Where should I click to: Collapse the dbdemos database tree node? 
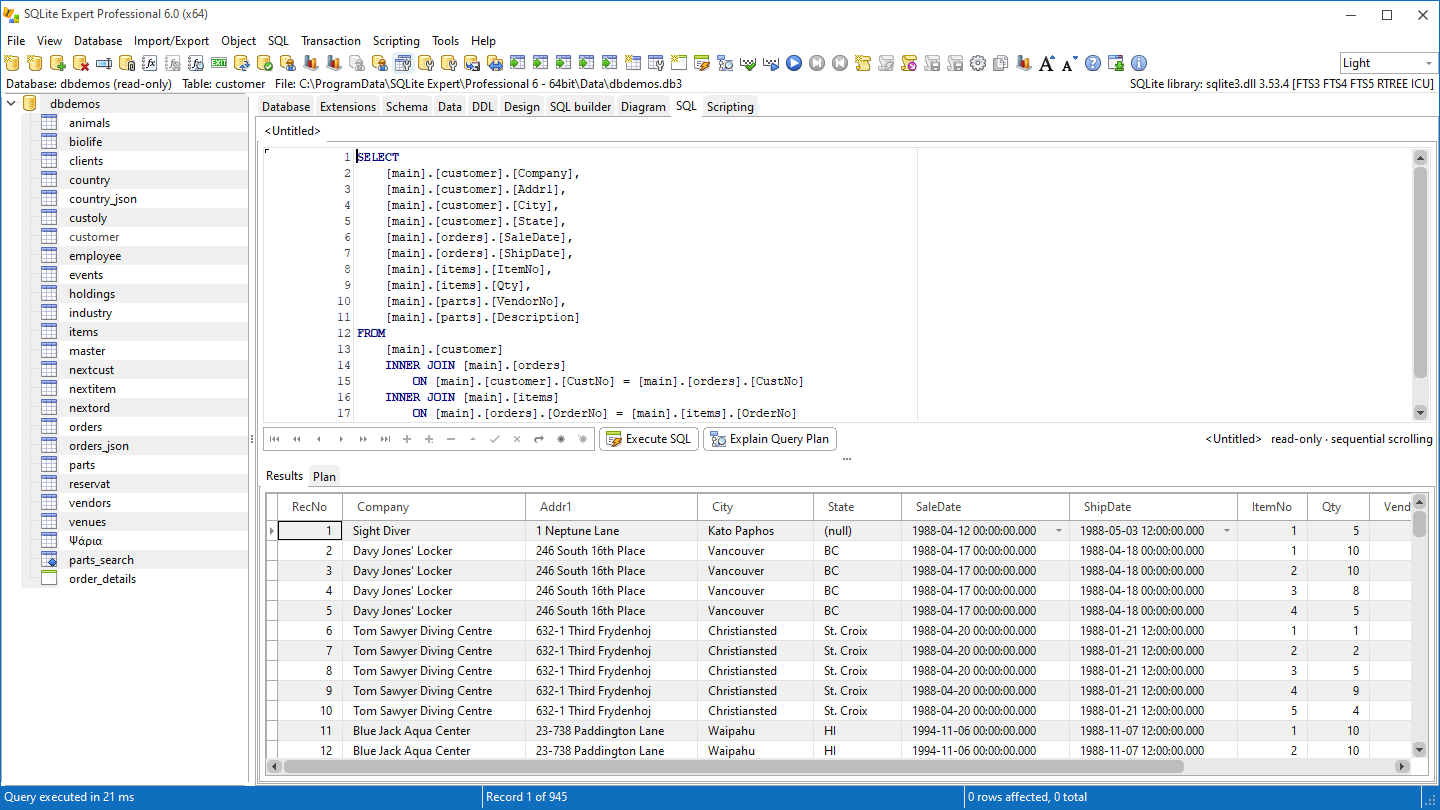tap(11, 104)
